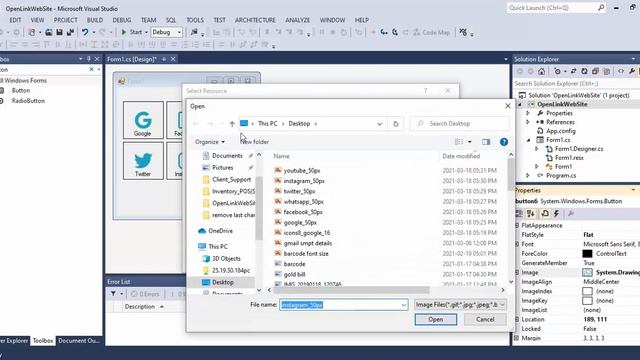Image resolution: width=640 pixels, height=360 pixels.
Task: Click the Home icon in Solution Explorer
Action: pos(541,71)
